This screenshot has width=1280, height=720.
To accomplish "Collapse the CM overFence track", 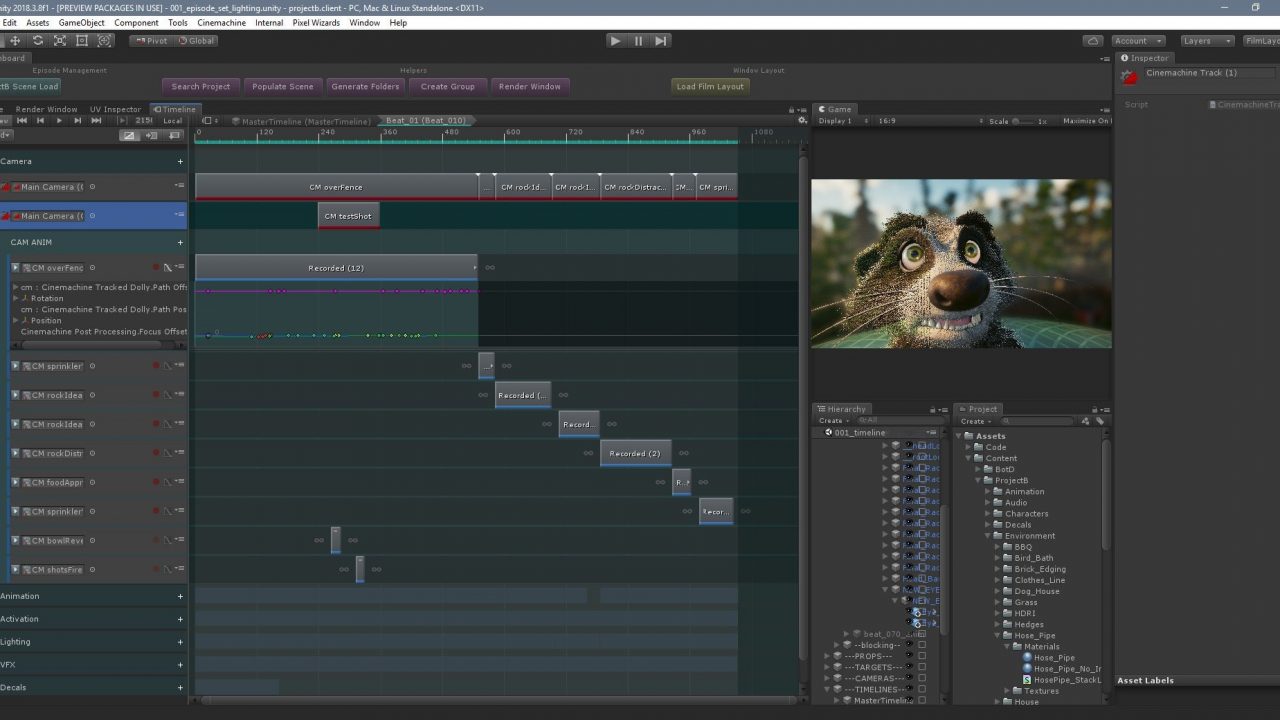I will [15, 267].
